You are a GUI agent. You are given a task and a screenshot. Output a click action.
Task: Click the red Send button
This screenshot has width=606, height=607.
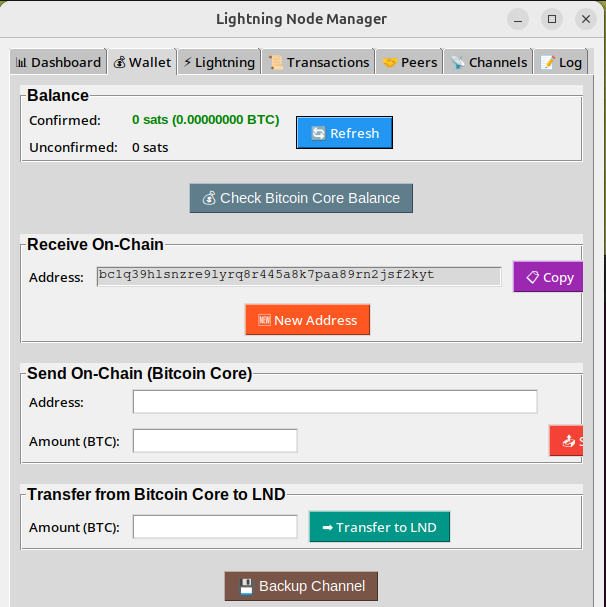pyautogui.click(x=567, y=440)
